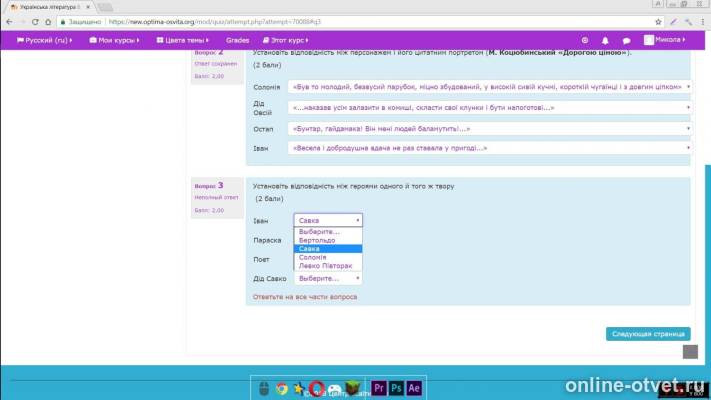
Task: Go to Следующая страница
Action: (648, 334)
